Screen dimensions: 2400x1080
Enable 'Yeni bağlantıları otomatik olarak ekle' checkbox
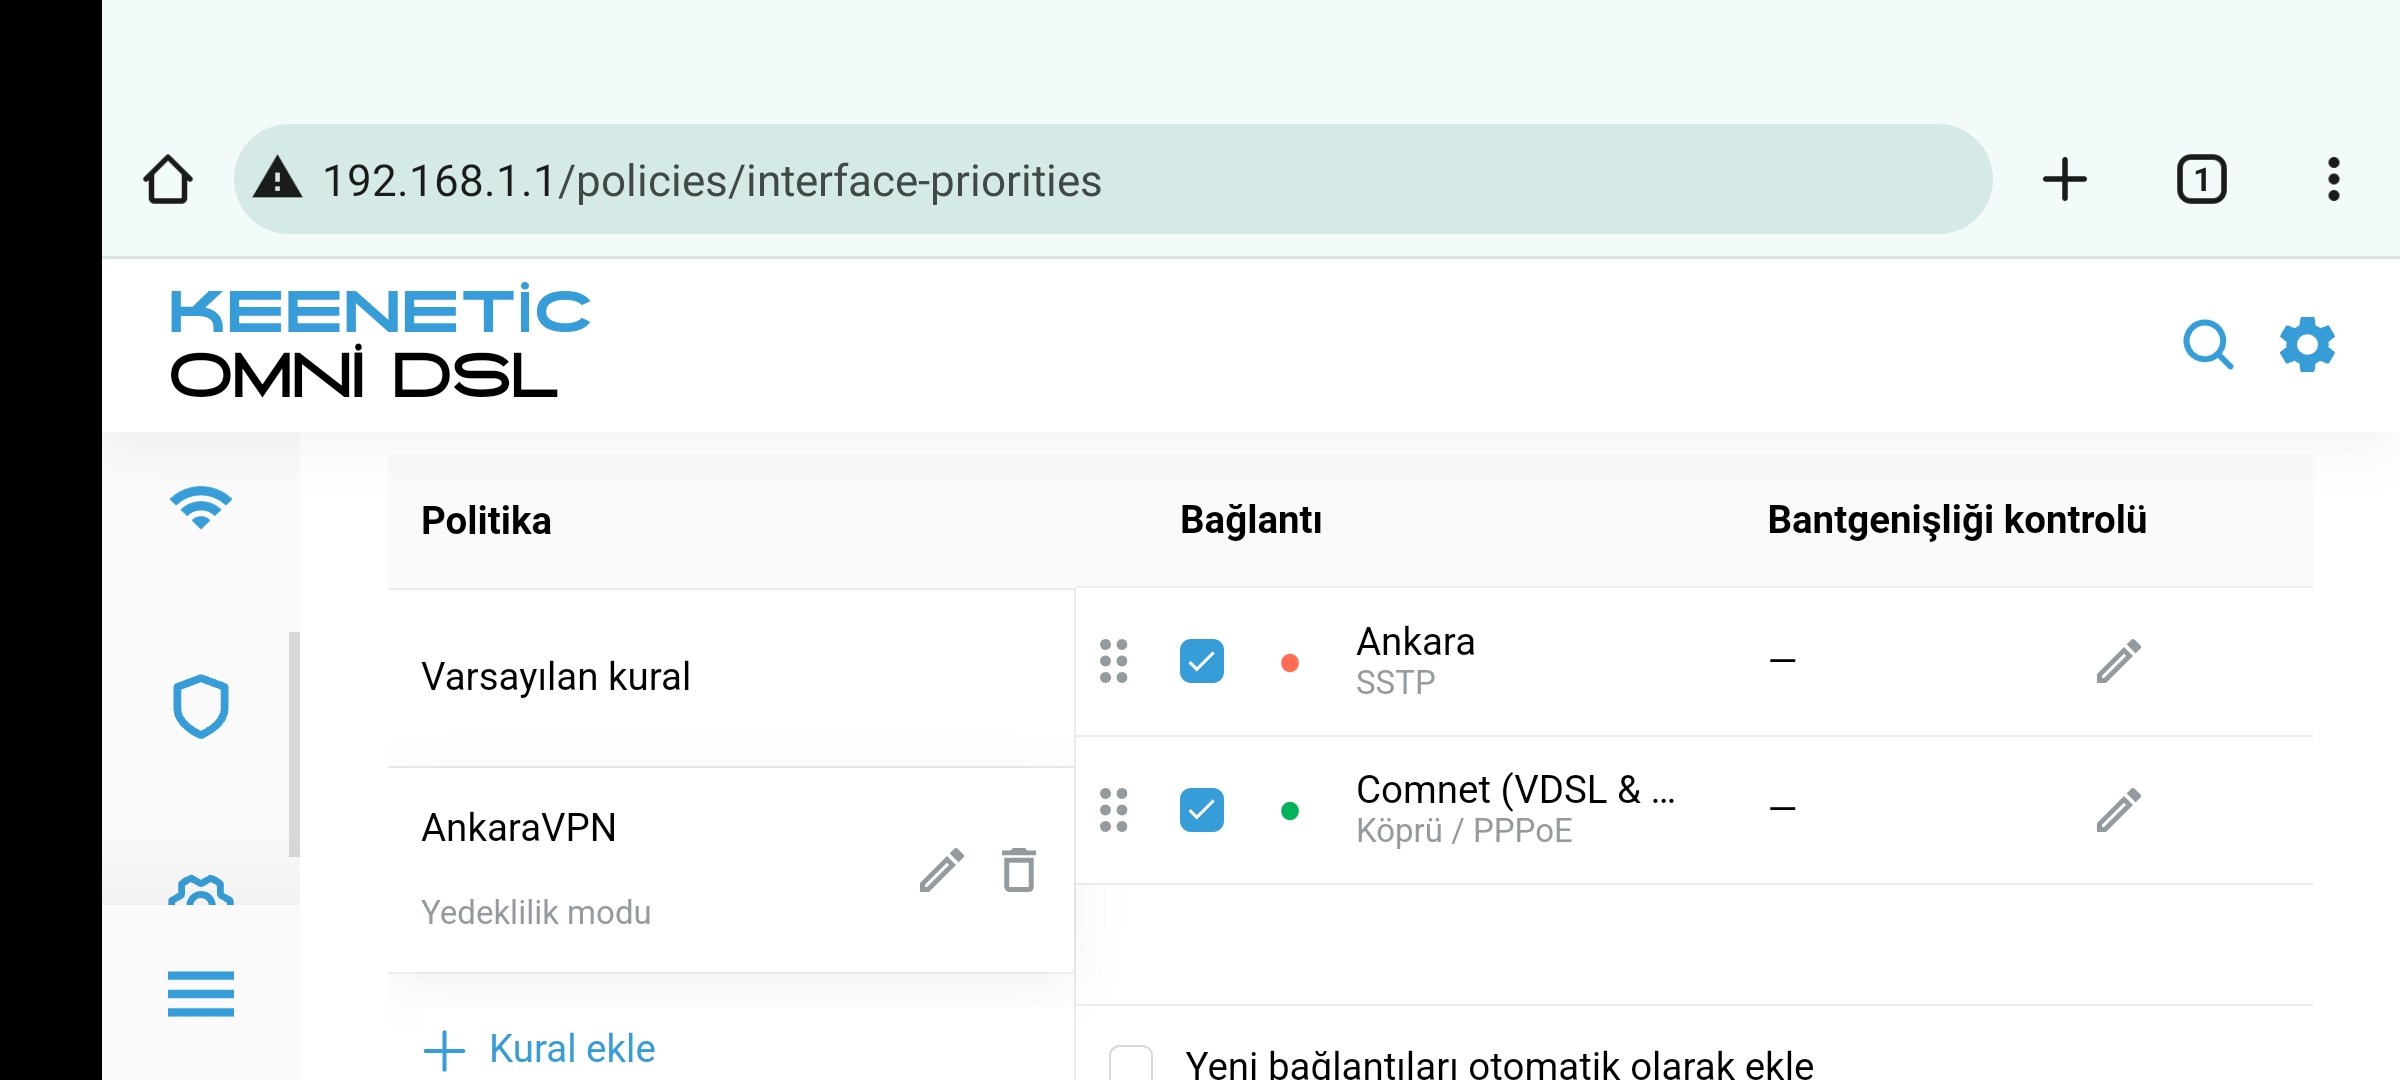[1131, 1064]
